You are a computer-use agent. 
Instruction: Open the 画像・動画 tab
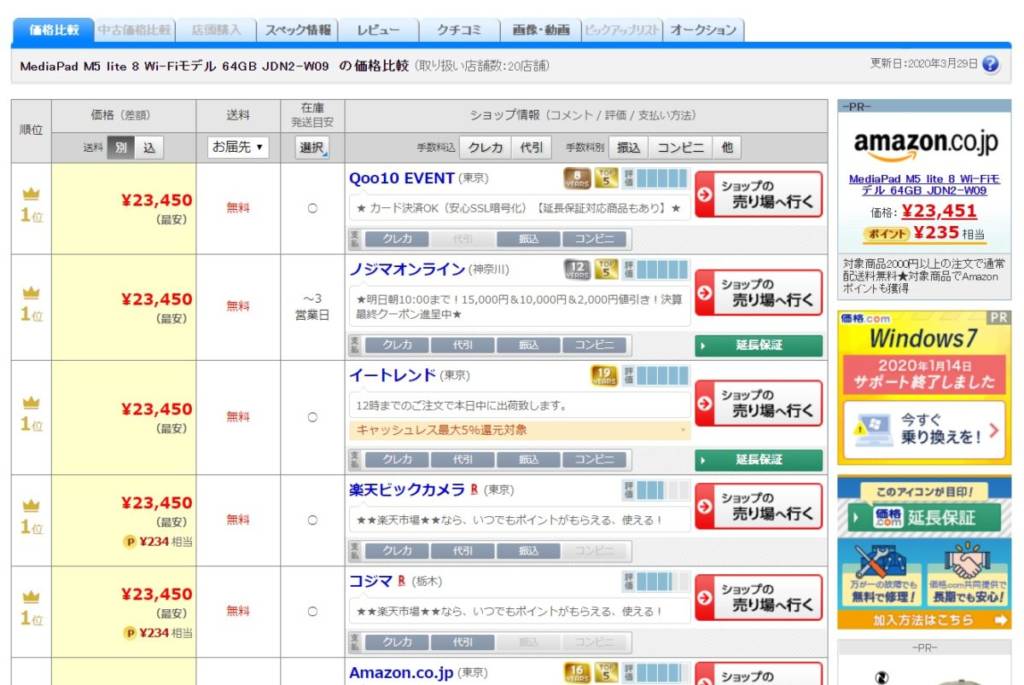click(541, 30)
